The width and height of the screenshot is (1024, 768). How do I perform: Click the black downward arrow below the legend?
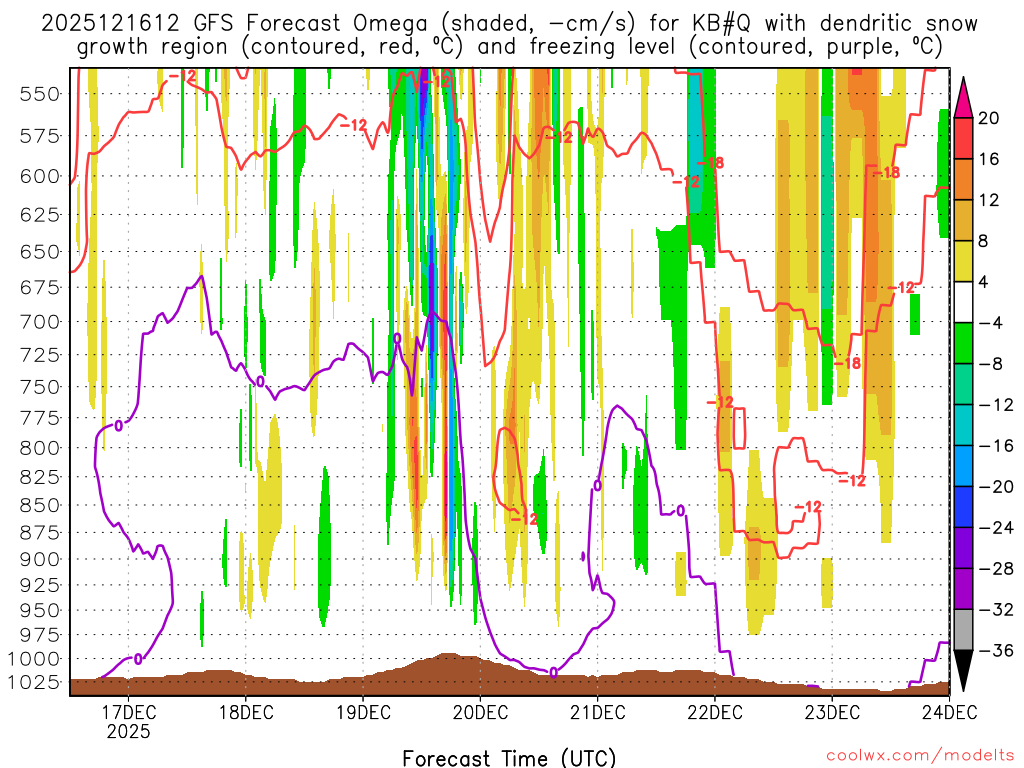pyautogui.click(x=963, y=670)
